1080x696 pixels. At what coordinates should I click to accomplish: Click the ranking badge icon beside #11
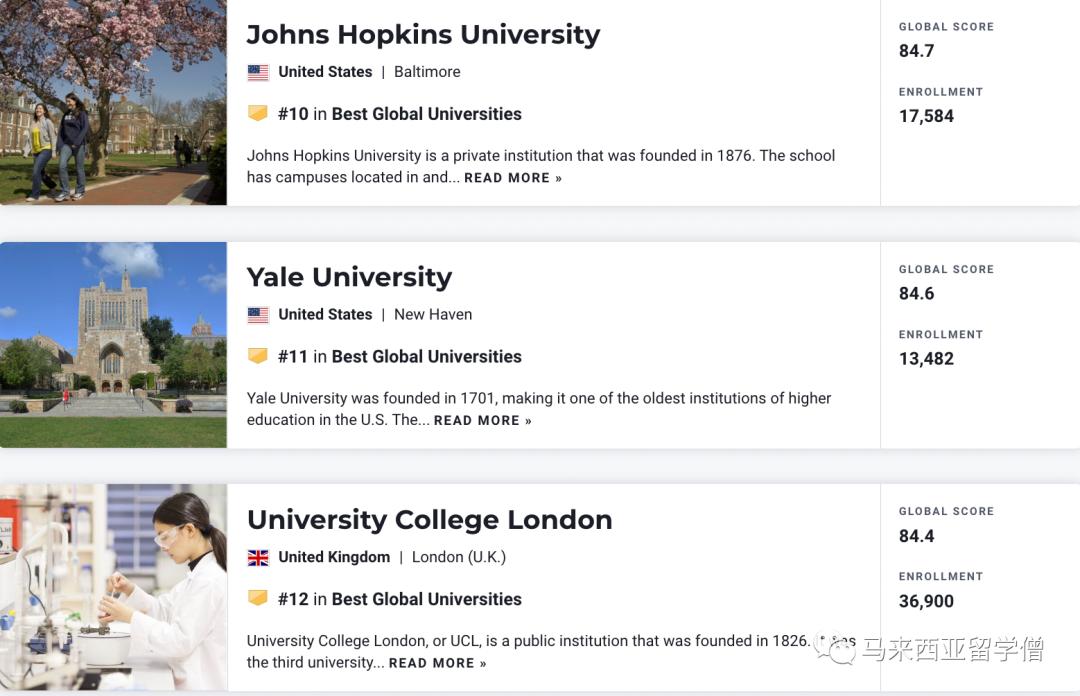coord(258,356)
